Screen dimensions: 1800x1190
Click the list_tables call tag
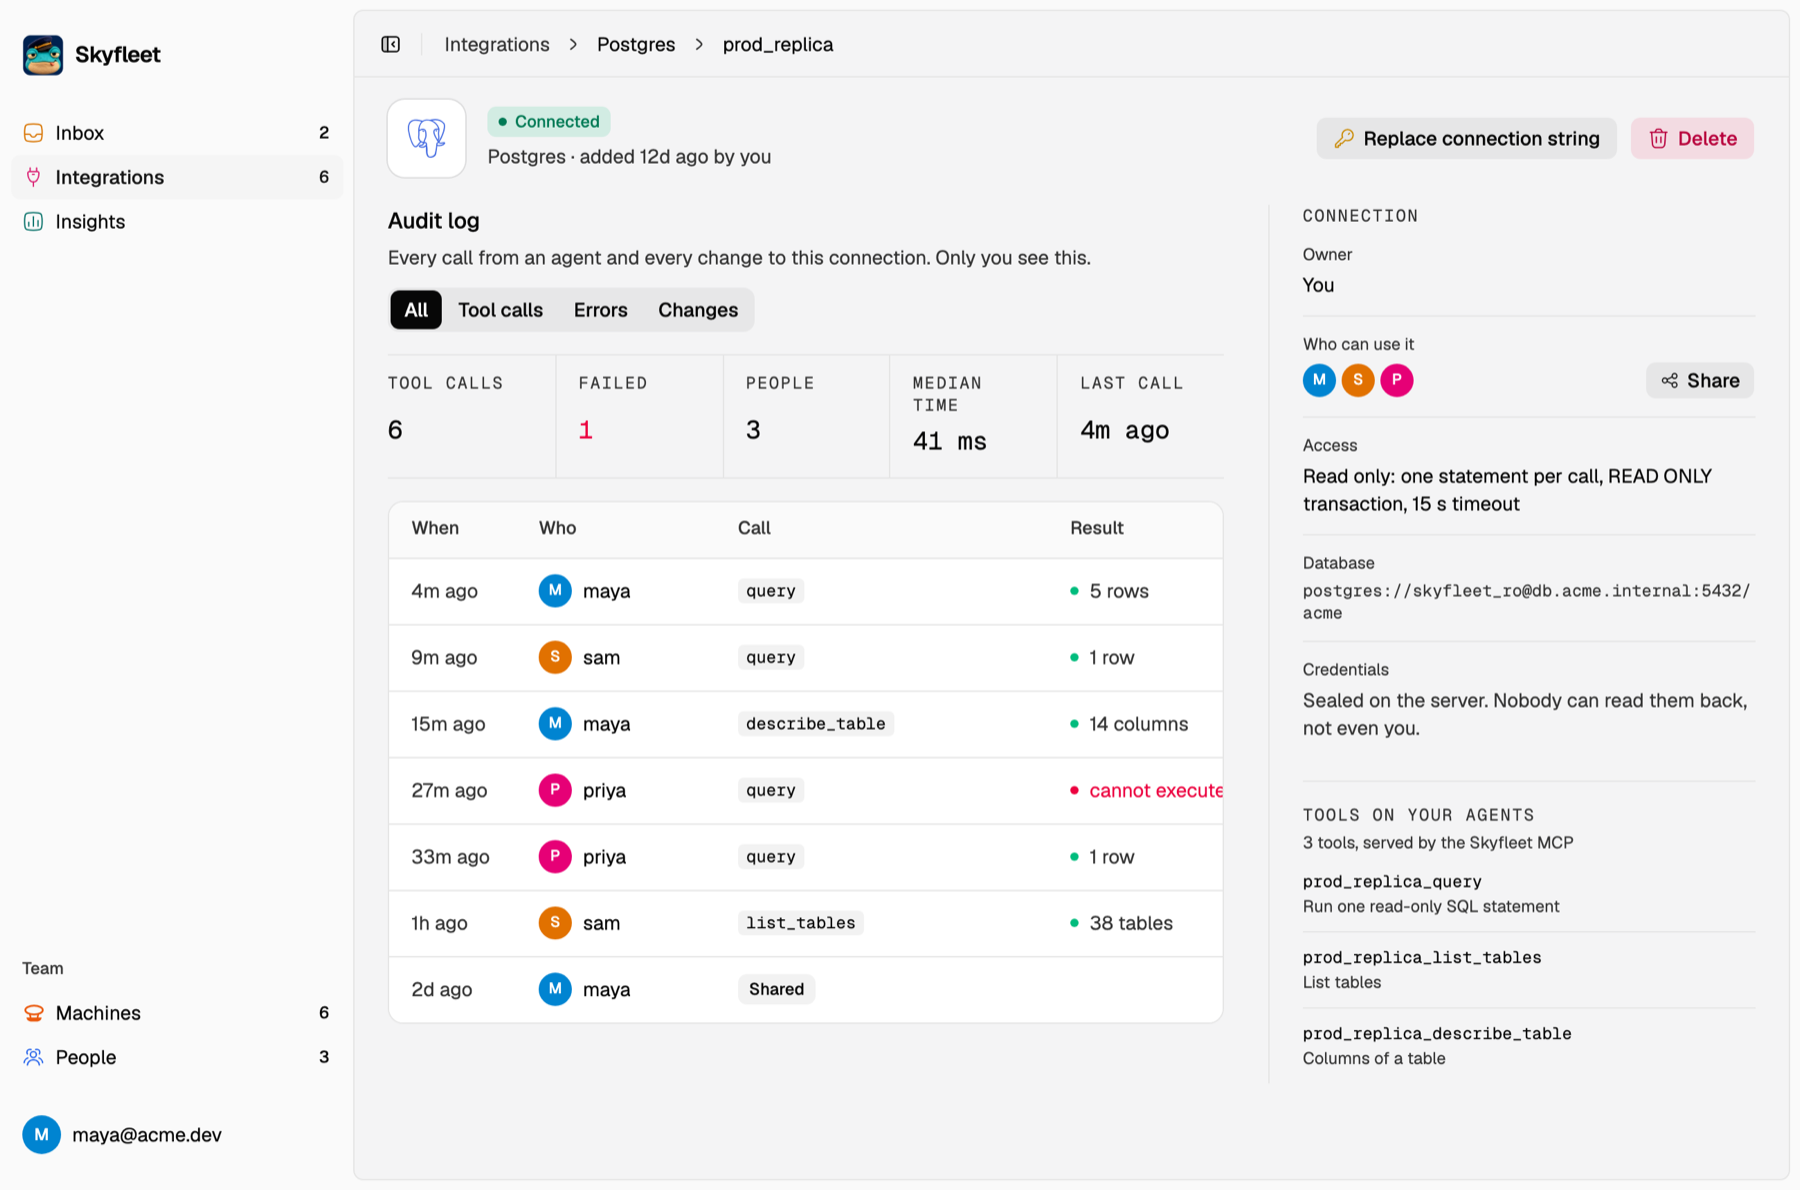click(801, 922)
